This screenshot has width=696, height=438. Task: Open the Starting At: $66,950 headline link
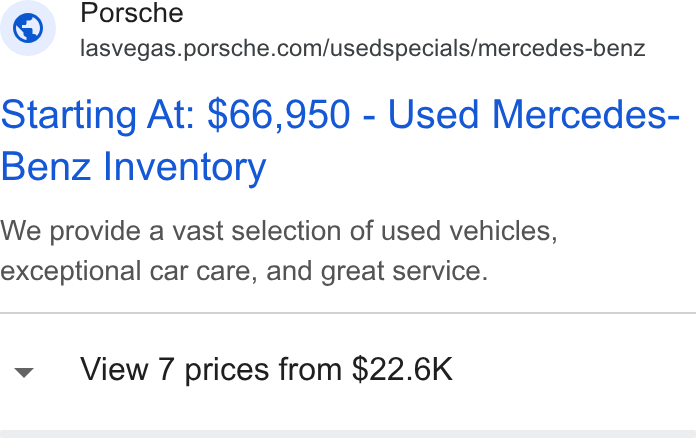click(340, 140)
